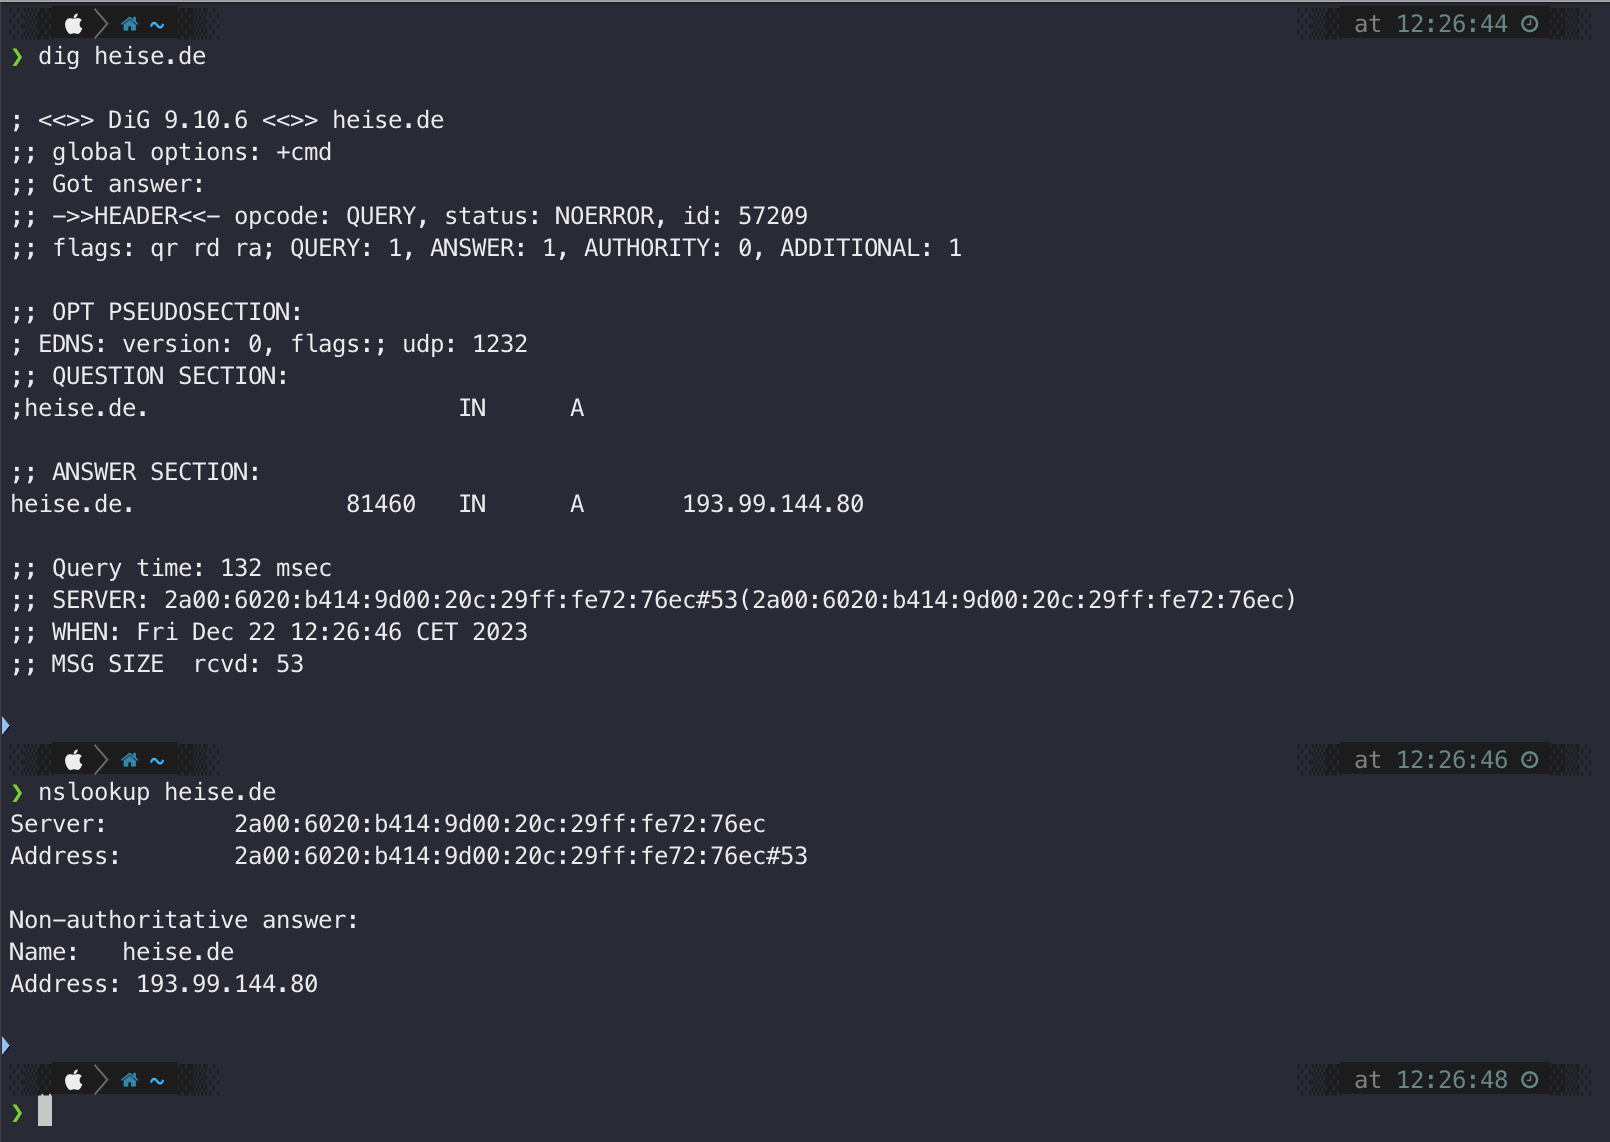Click the nslookup heise.de command text

(157, 792)
